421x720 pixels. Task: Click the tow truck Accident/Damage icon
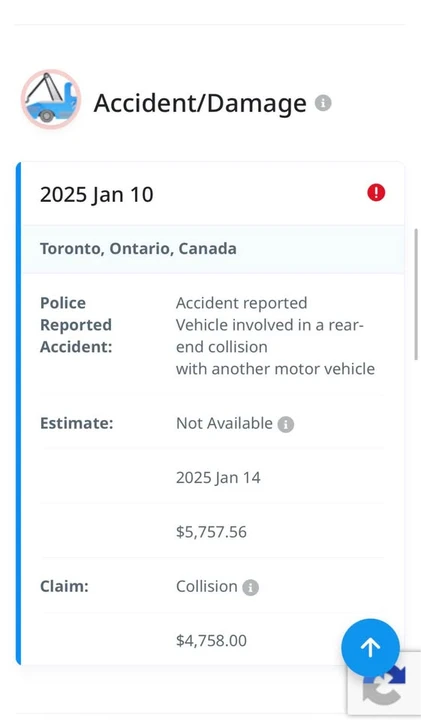click(x=51, y=99)
